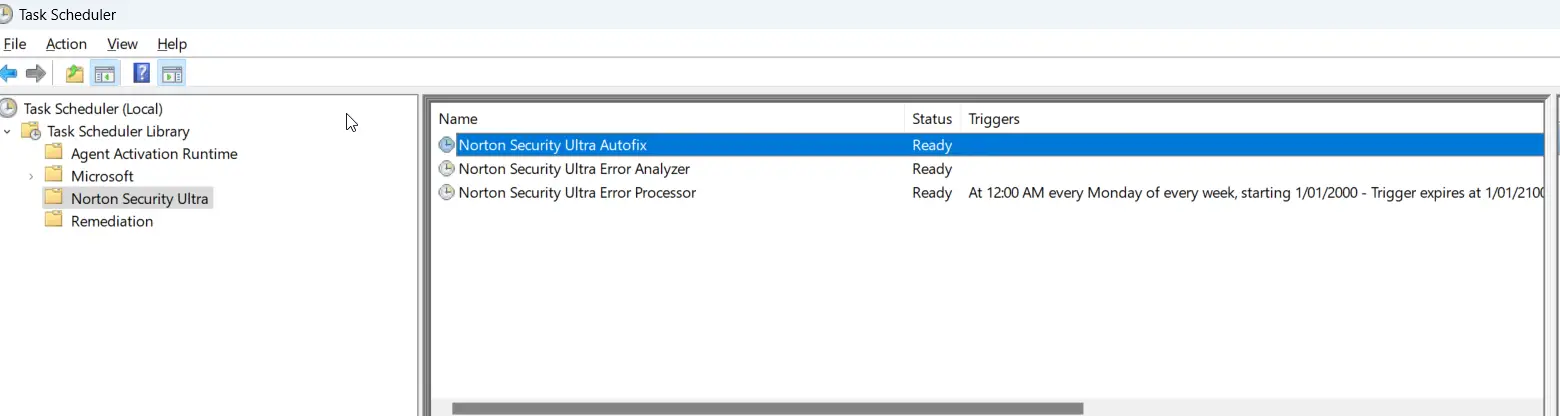Click the clock icon of Error Processor task

pos(447,192)
